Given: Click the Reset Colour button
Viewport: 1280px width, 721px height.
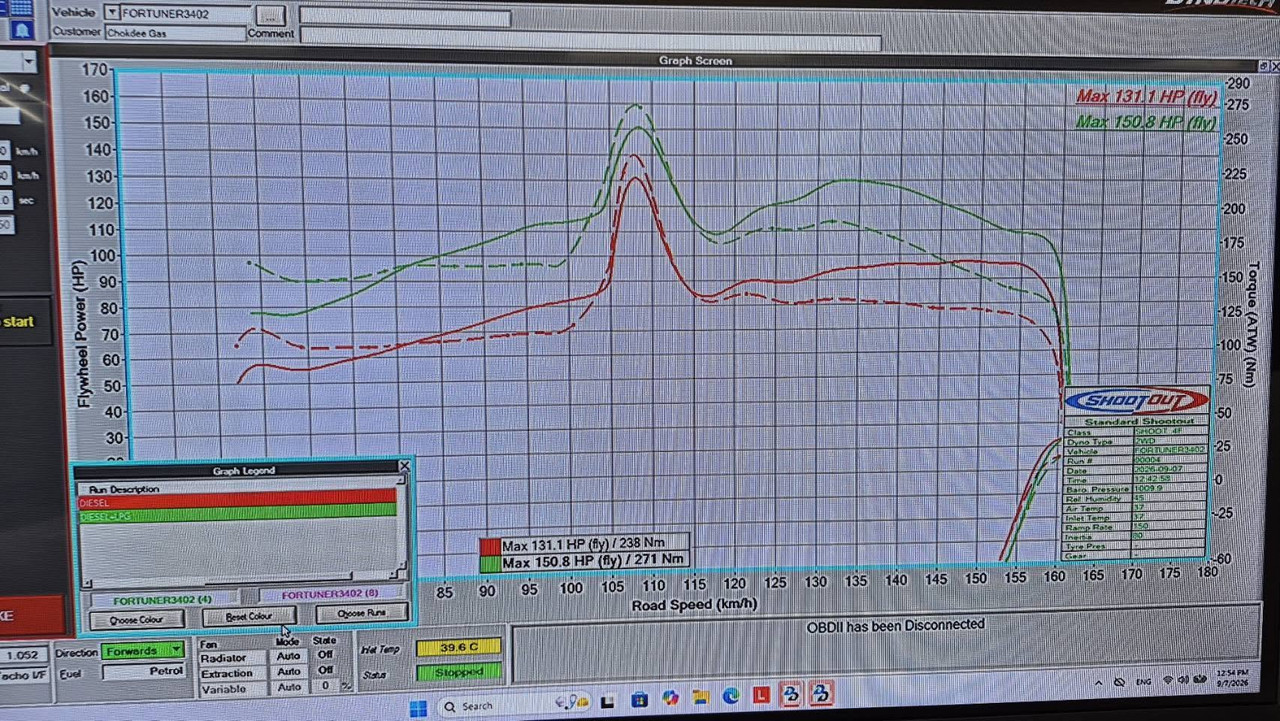Looking at the screenshot, I should [x=249, y=616].
